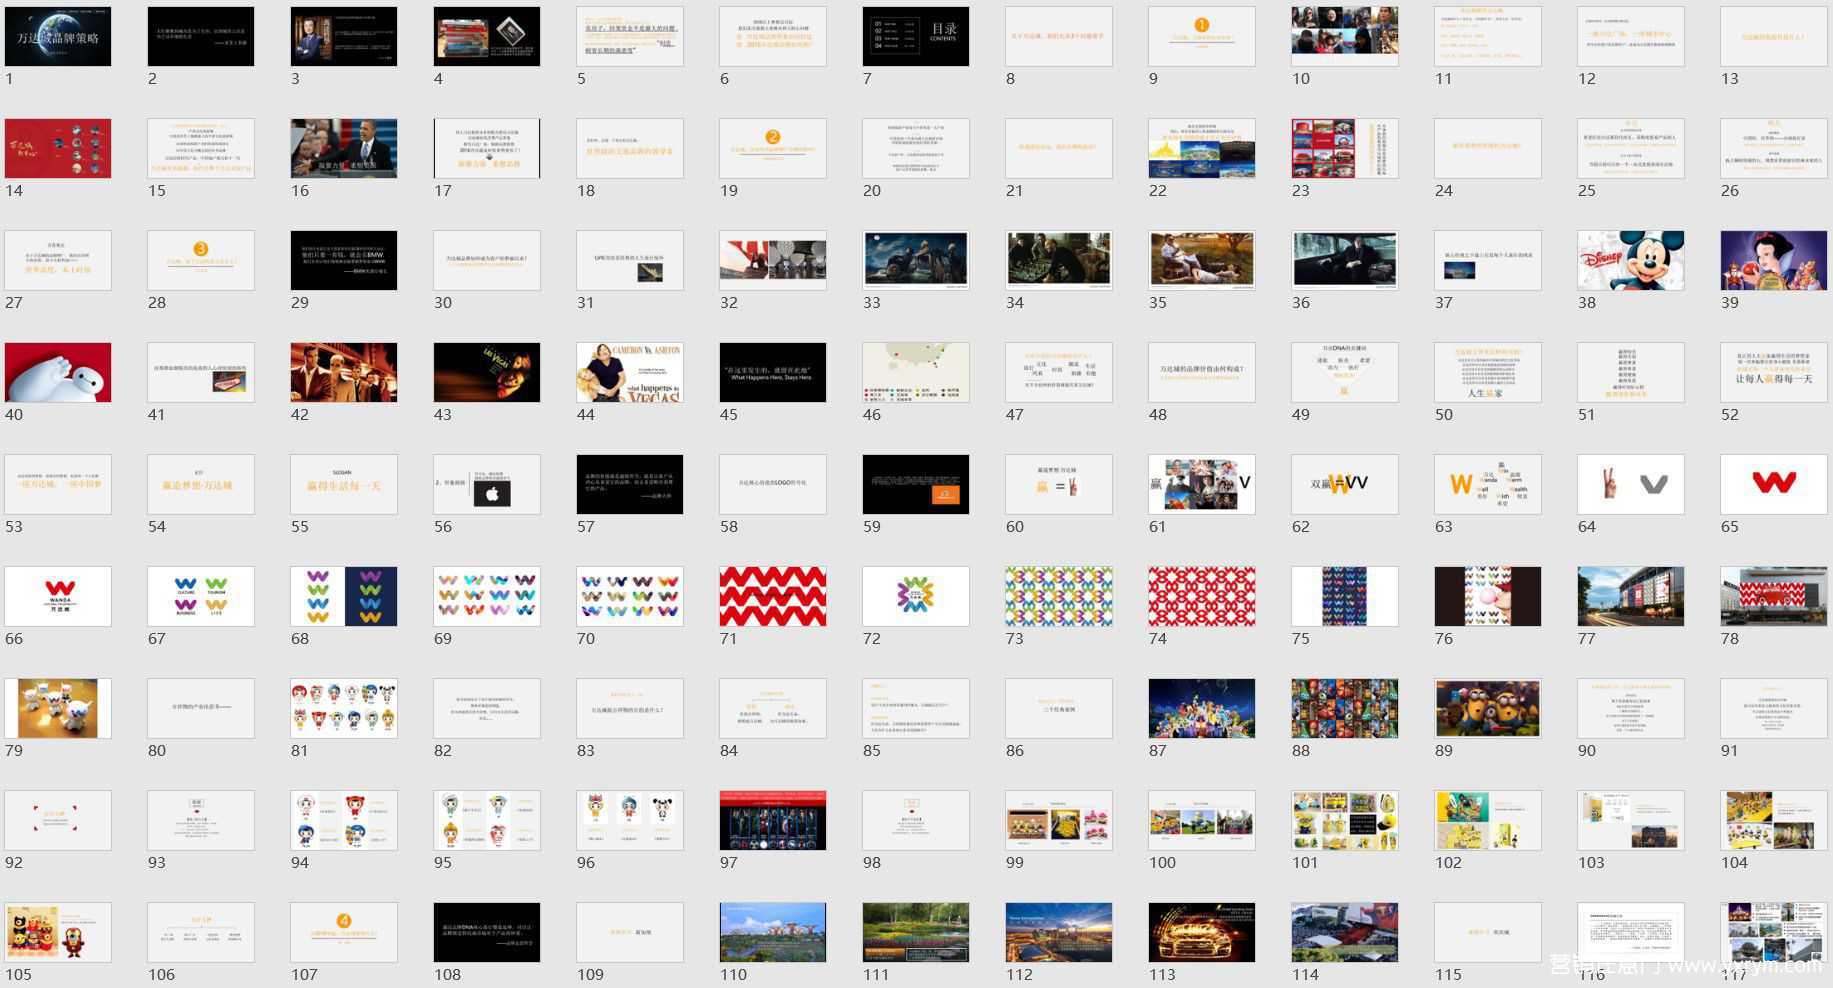
Task: Select slide 76 dark slide with patterned strip
Action: coord(1488,597)
